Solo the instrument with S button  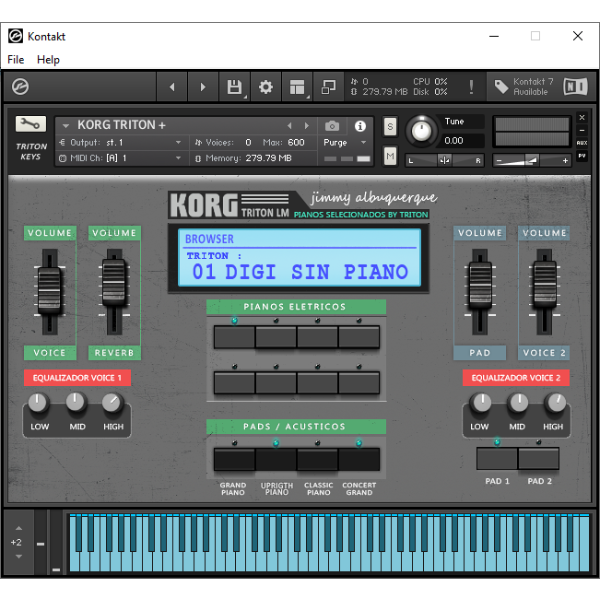tap(390, 126)
